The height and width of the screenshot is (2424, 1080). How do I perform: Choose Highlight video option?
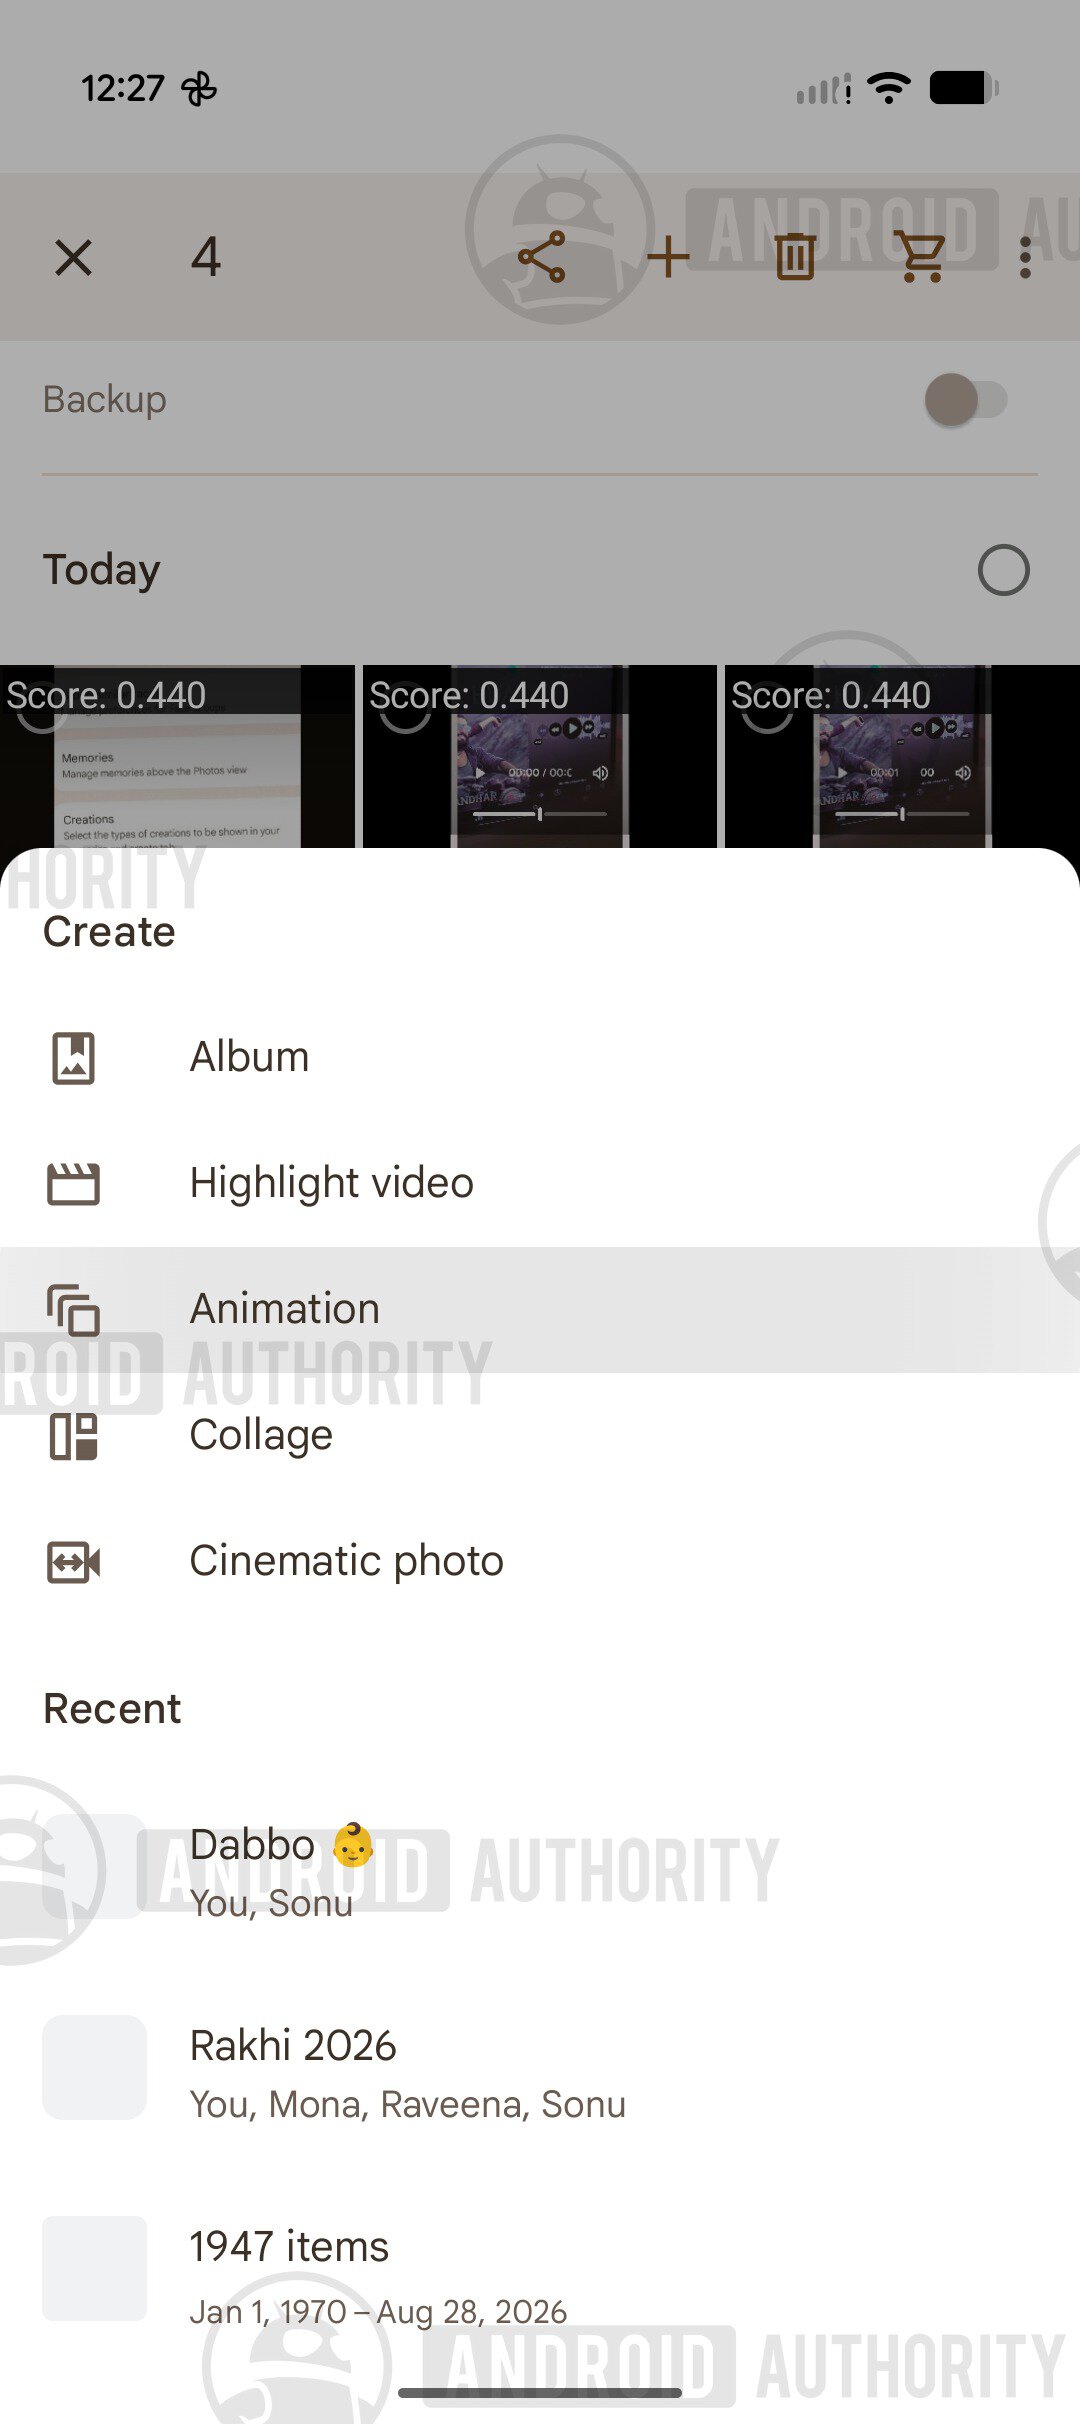pos(540,1184)
